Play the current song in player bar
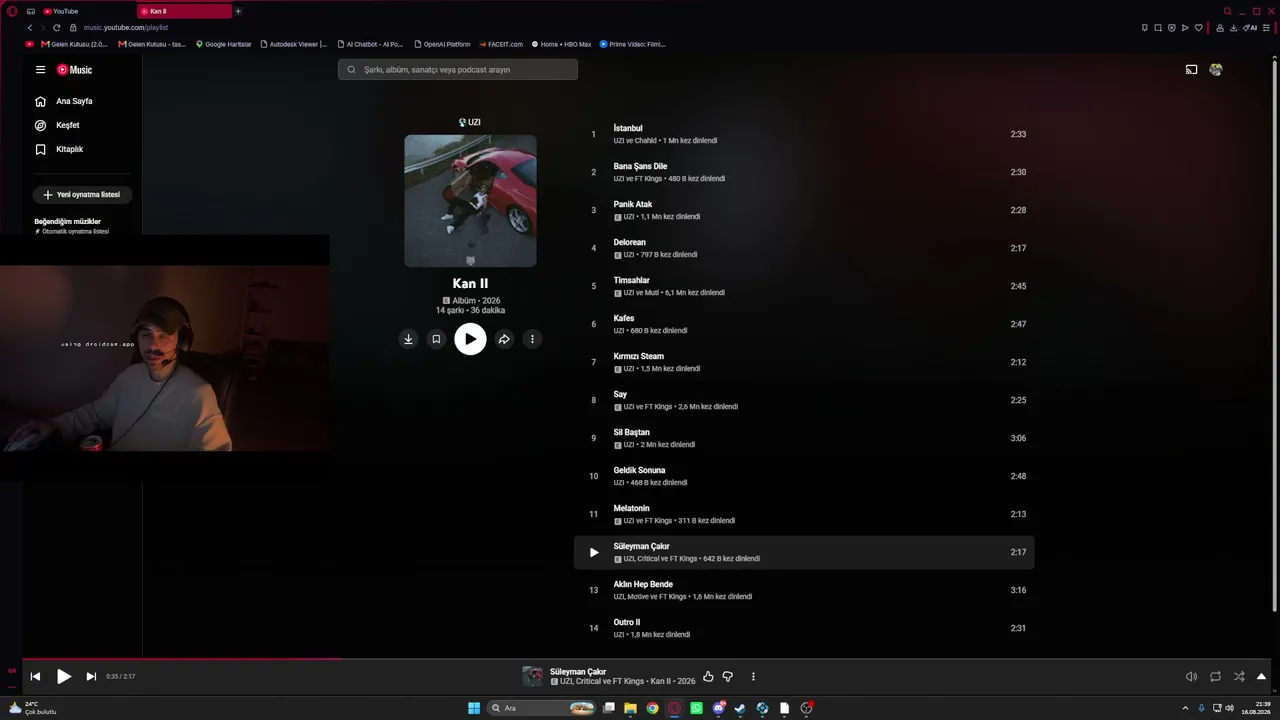 (x=63, y=677)
